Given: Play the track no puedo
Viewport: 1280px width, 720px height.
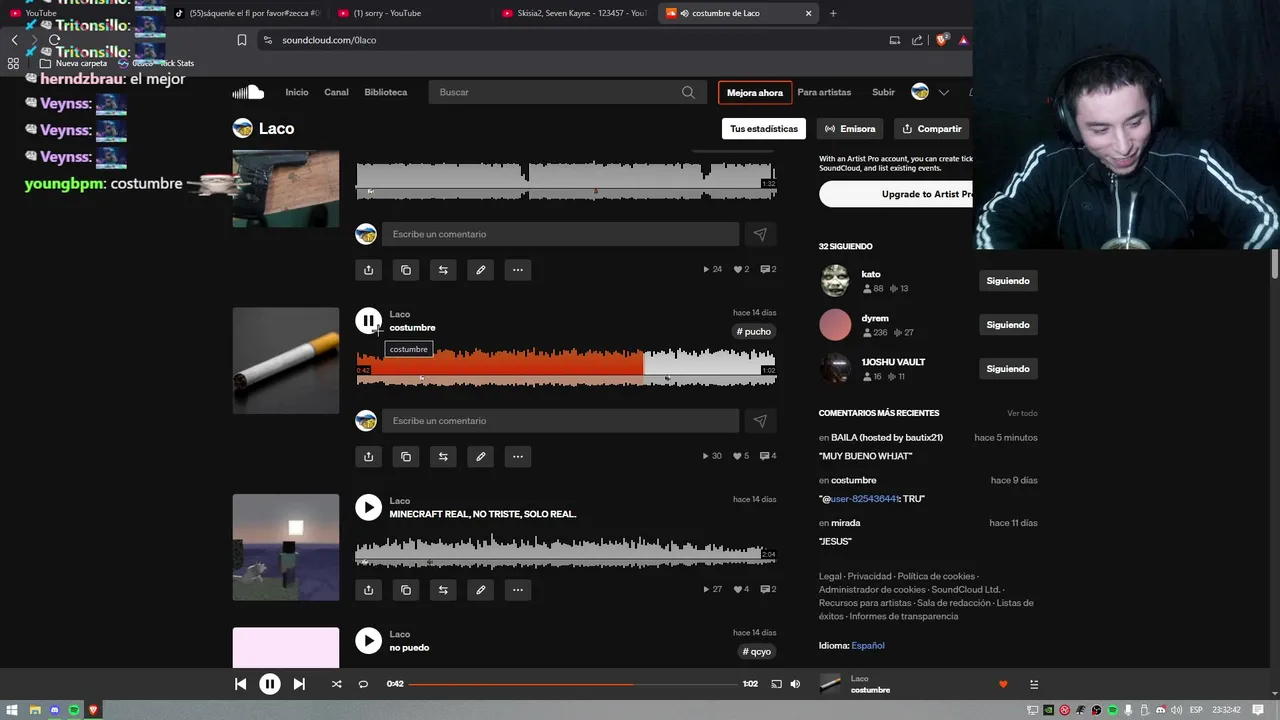Looking at the screenshot, I should click(x=368, y=641).
